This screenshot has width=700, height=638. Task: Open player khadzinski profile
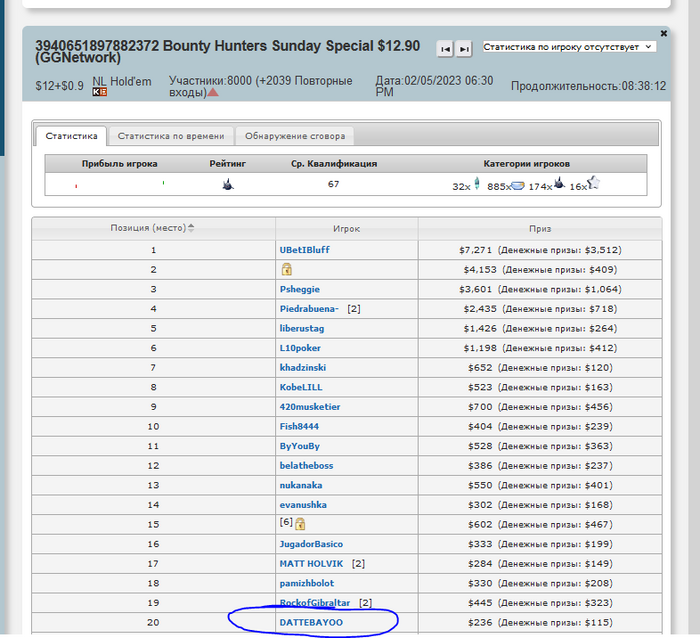point(303,367)
